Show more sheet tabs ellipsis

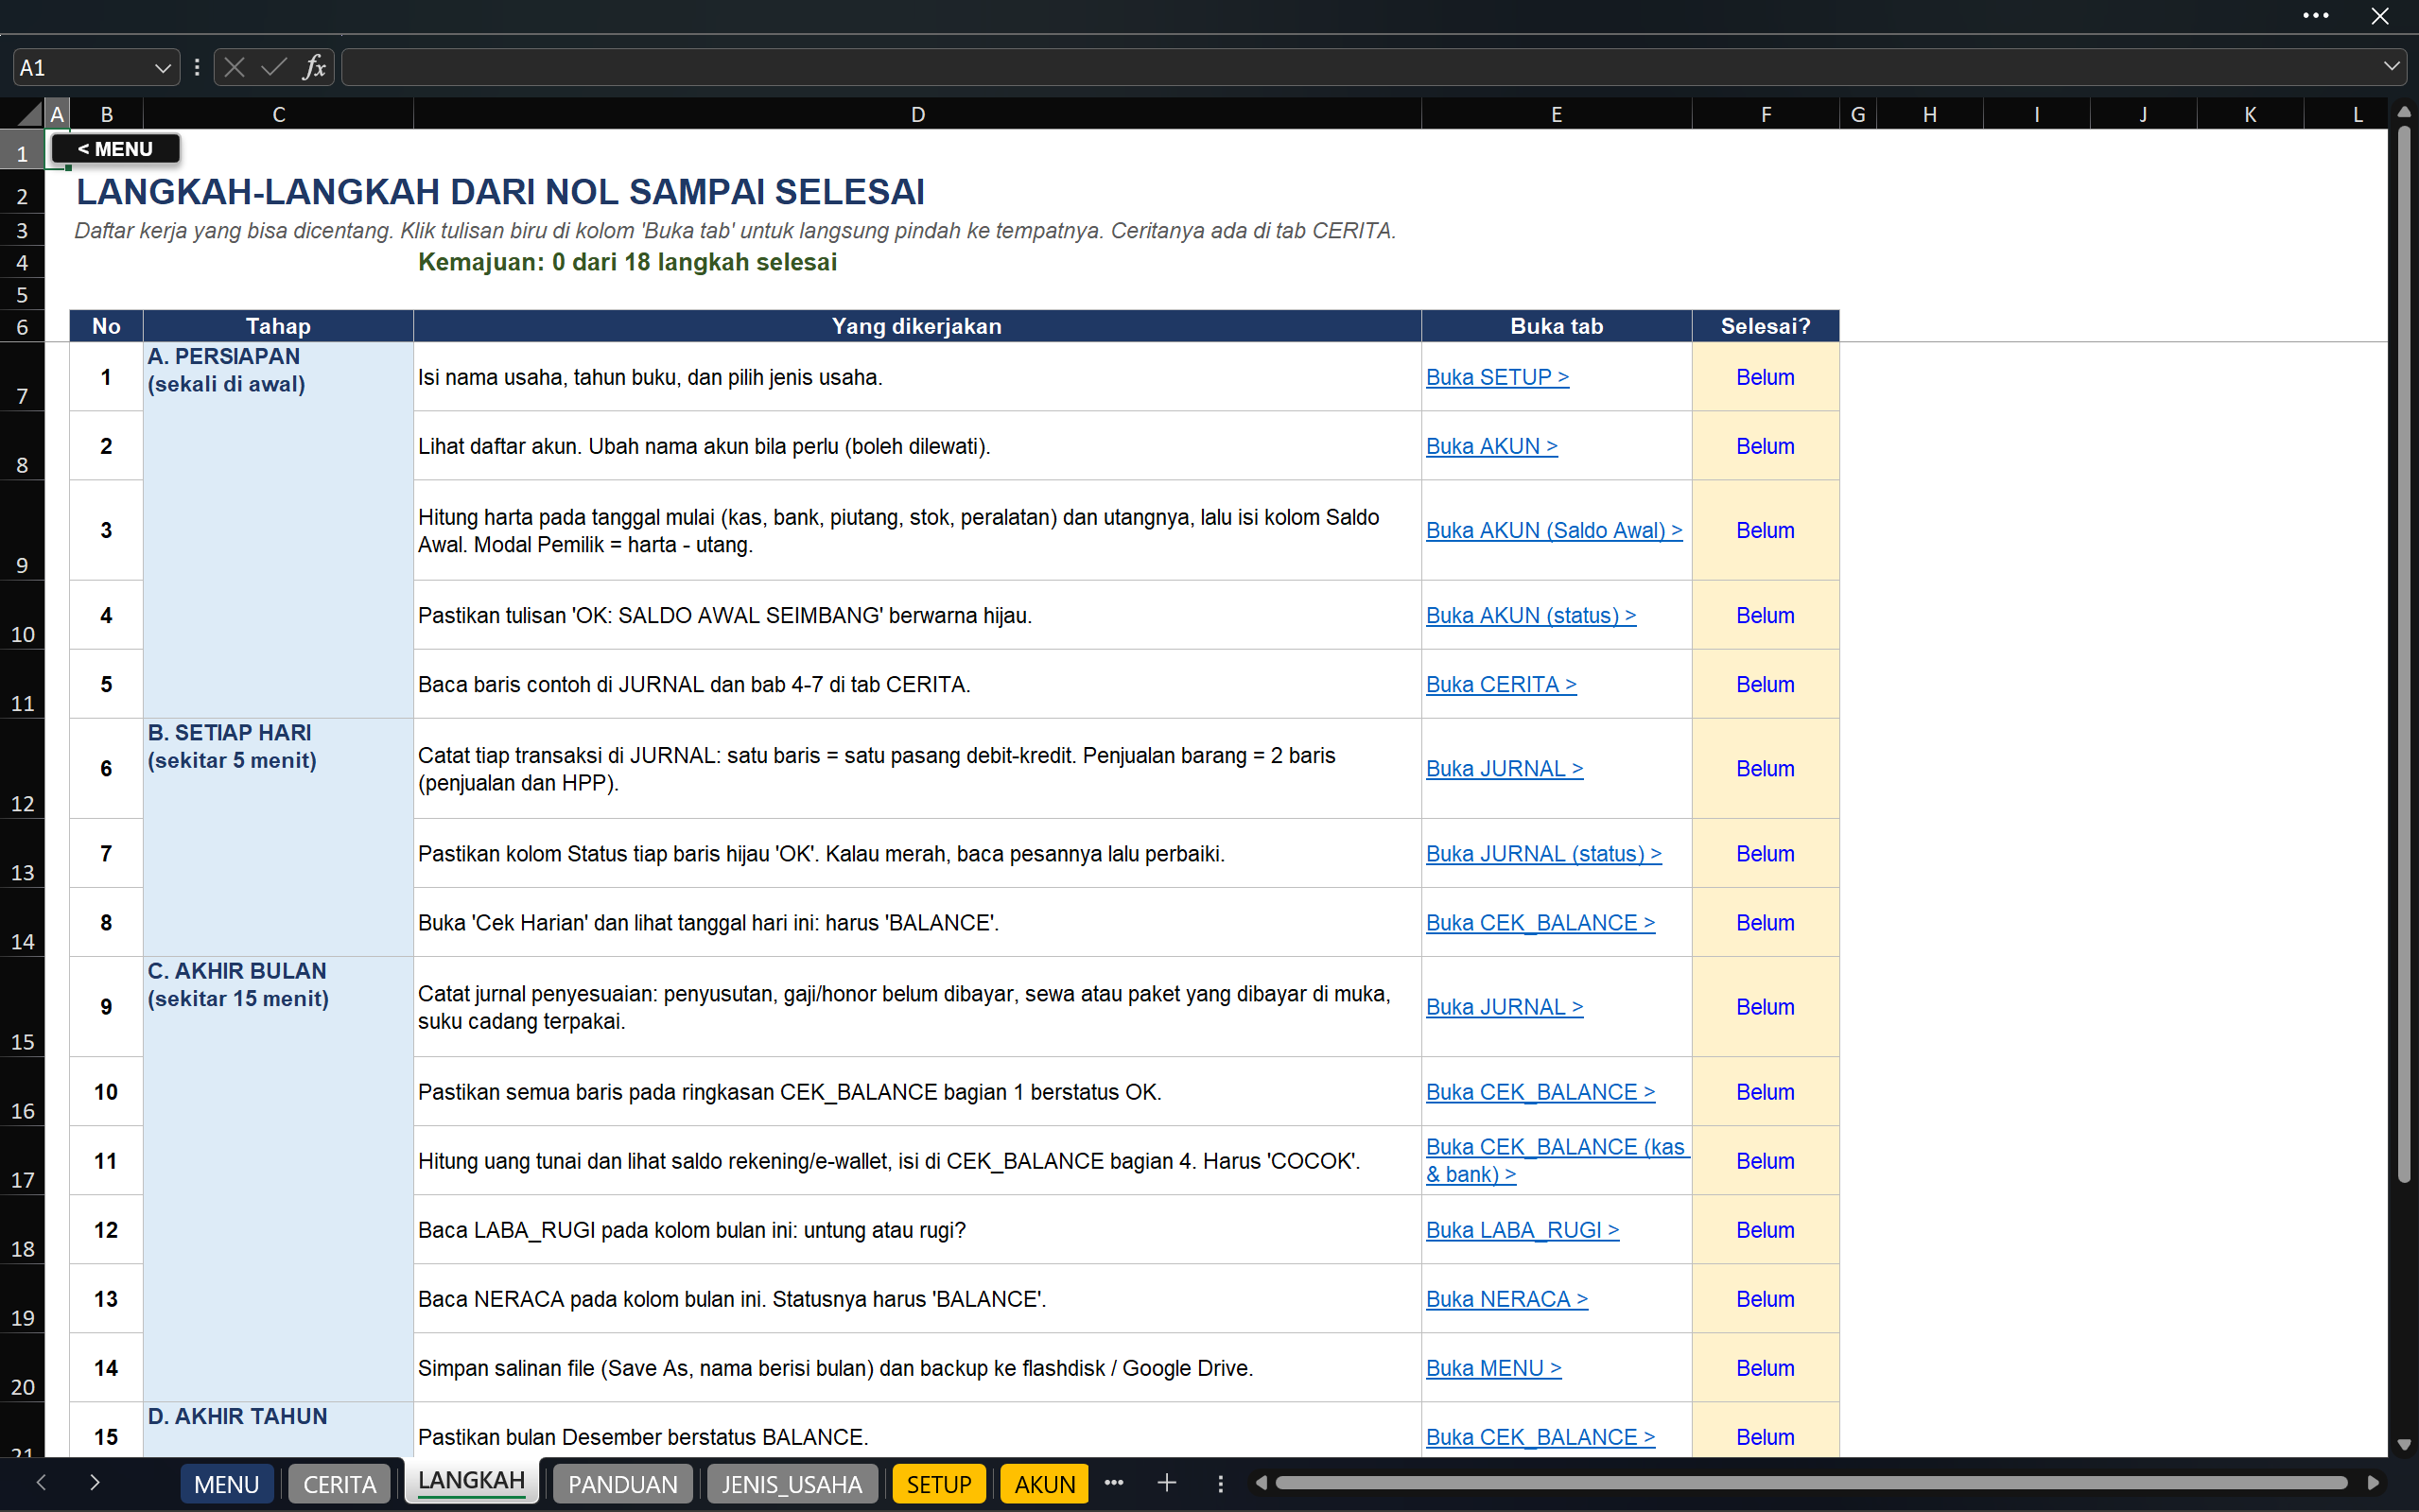(1114, 1483)
